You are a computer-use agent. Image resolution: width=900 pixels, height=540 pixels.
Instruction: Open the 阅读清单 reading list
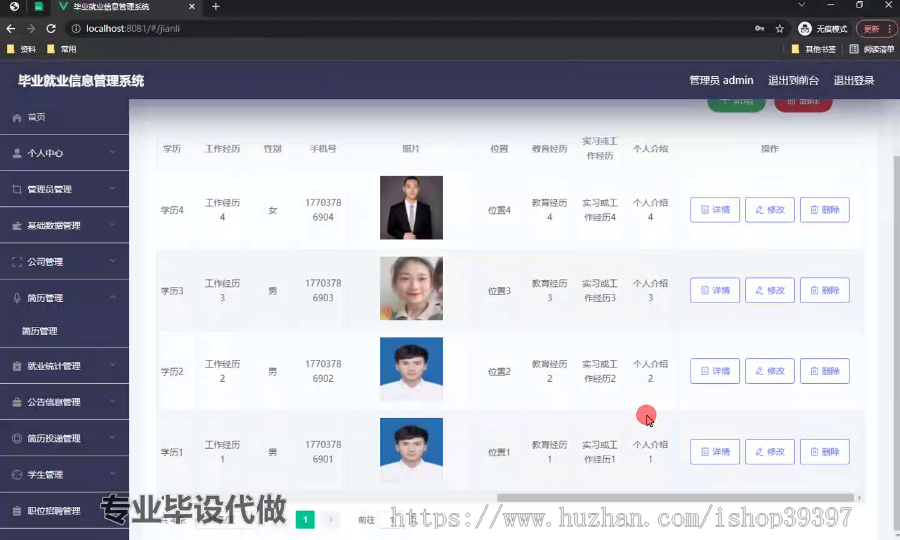point(871,49)
